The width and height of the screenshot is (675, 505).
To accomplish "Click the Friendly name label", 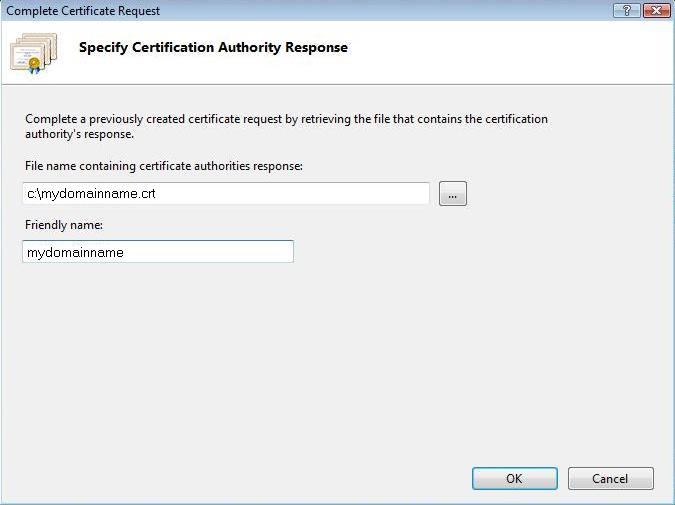I will point(60,225).
